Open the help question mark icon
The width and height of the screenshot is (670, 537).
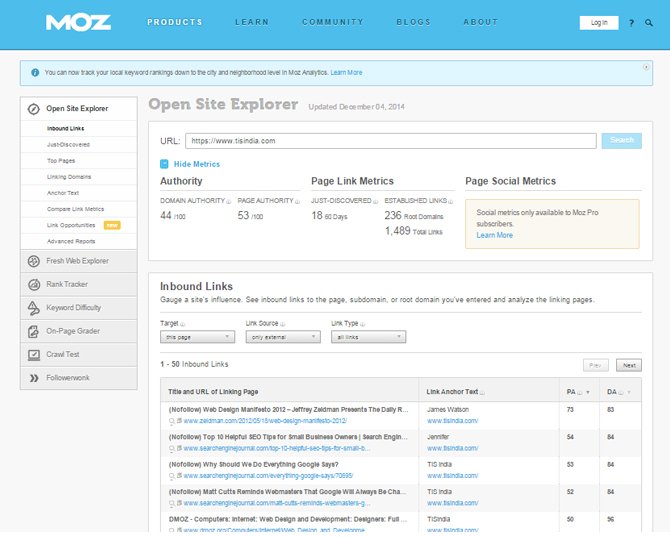(632, 23)
